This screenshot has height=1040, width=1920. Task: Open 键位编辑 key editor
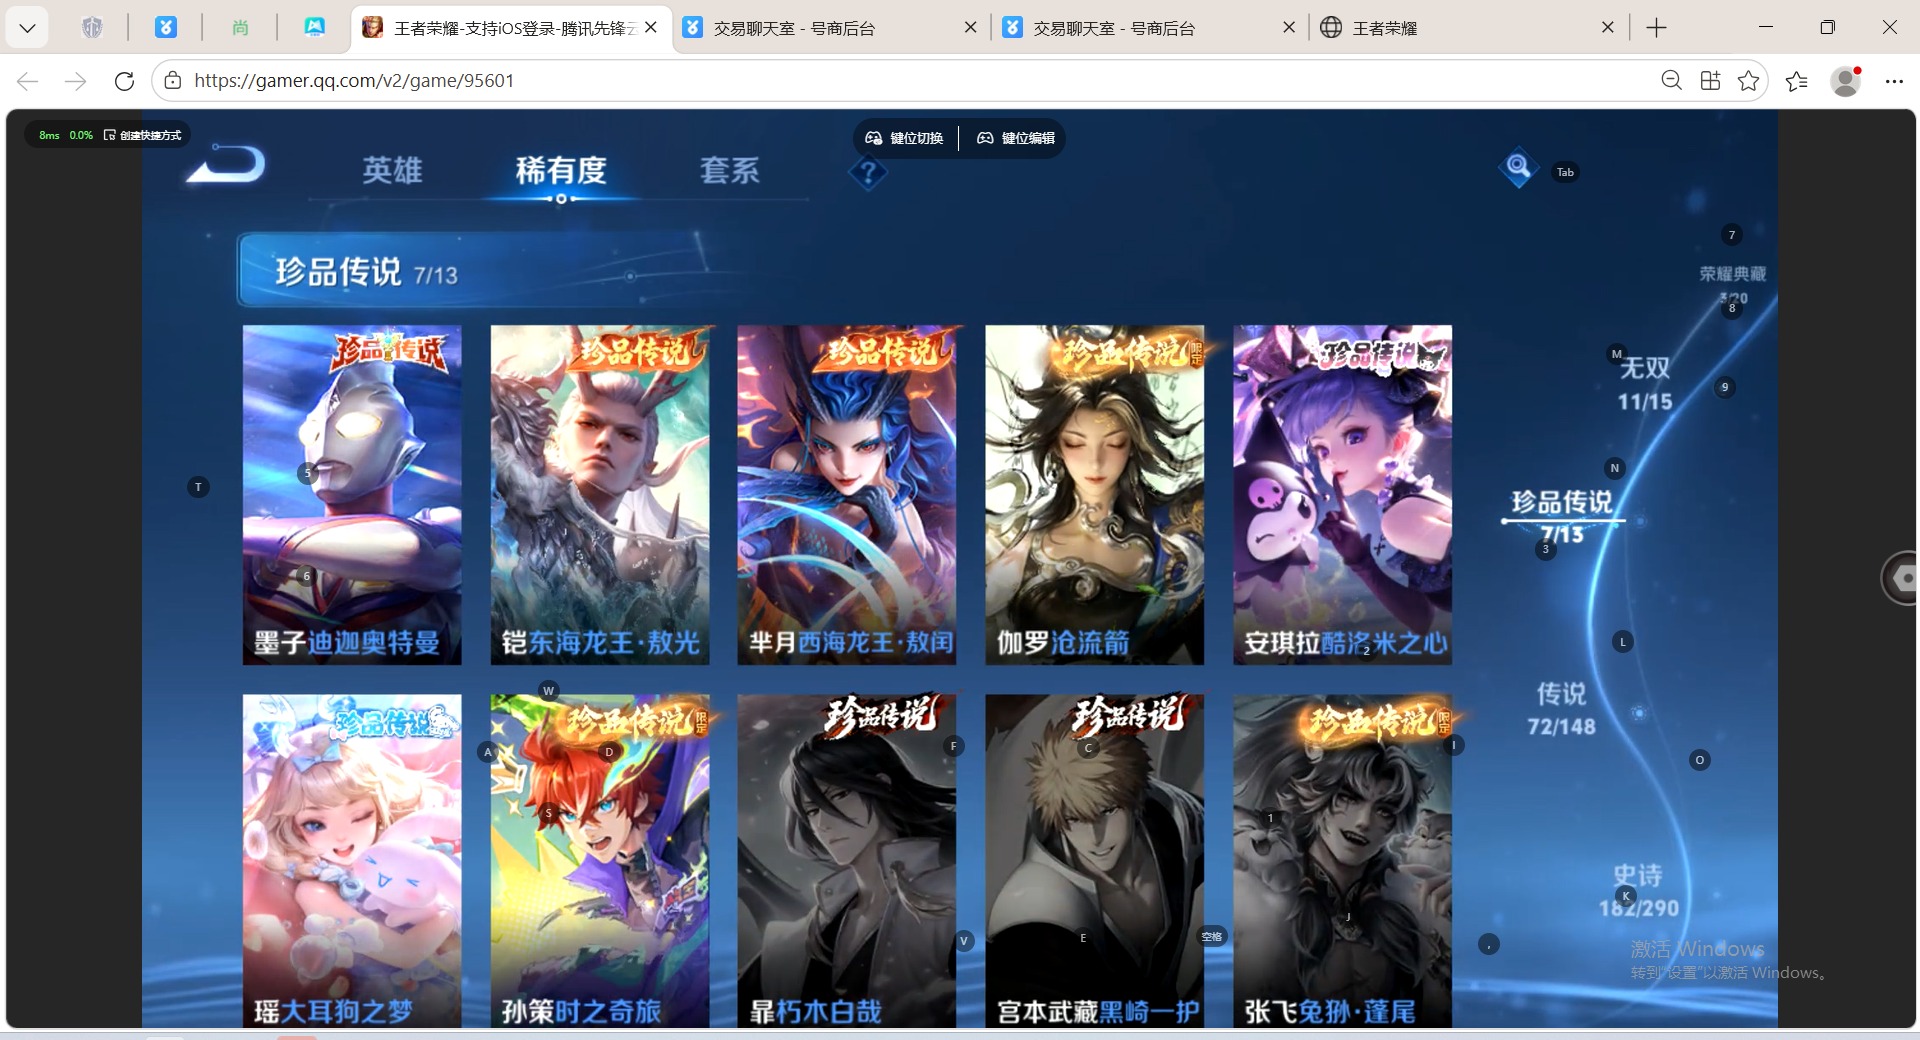click(x=1015, y=138)
